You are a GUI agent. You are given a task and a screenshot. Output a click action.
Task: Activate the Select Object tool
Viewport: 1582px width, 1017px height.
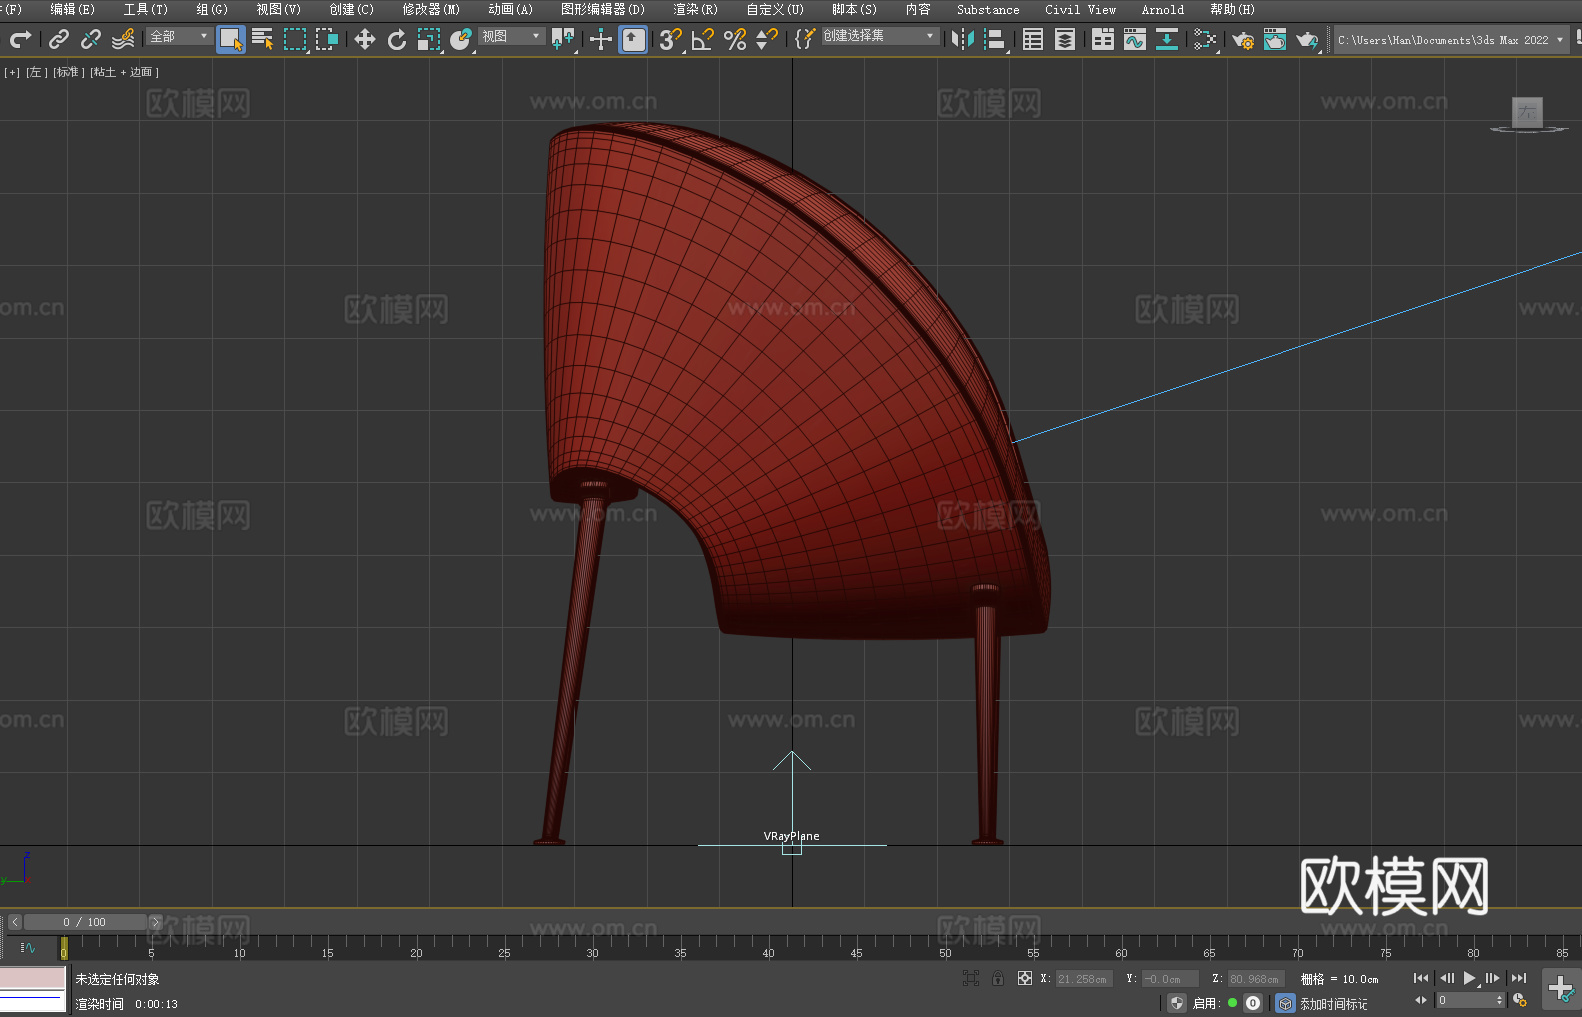pyautogui.click(x=231, y=39)
